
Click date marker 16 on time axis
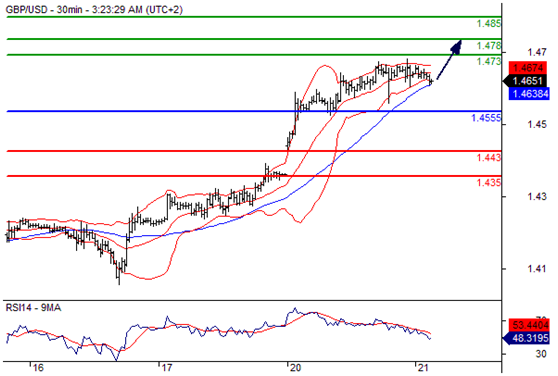[37, 367]
